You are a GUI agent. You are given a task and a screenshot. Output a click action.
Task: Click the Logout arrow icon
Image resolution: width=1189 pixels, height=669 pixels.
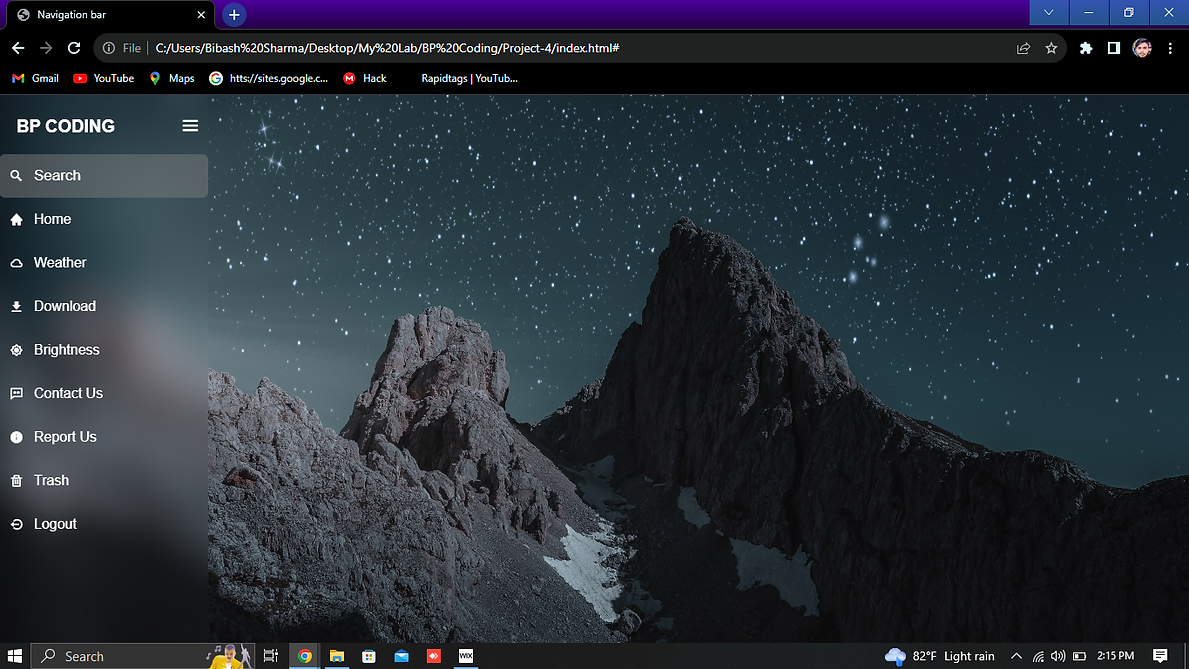pyautogui.click(x=16, y=525)
